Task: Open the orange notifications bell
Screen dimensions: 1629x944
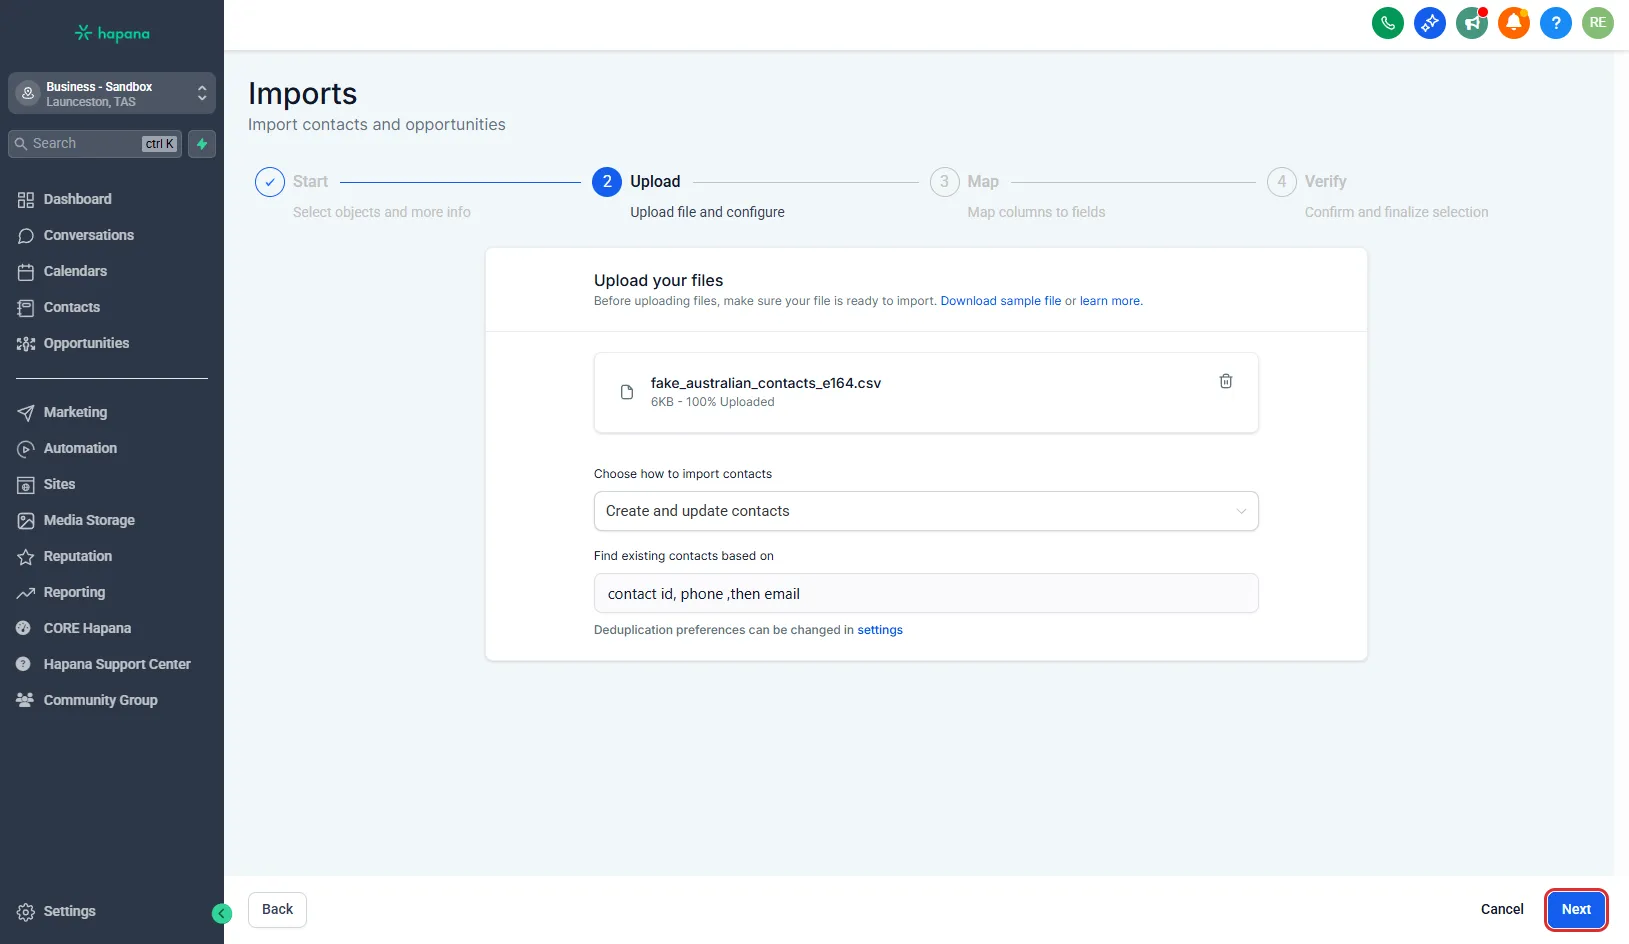Action: (x=1514, y=23)
